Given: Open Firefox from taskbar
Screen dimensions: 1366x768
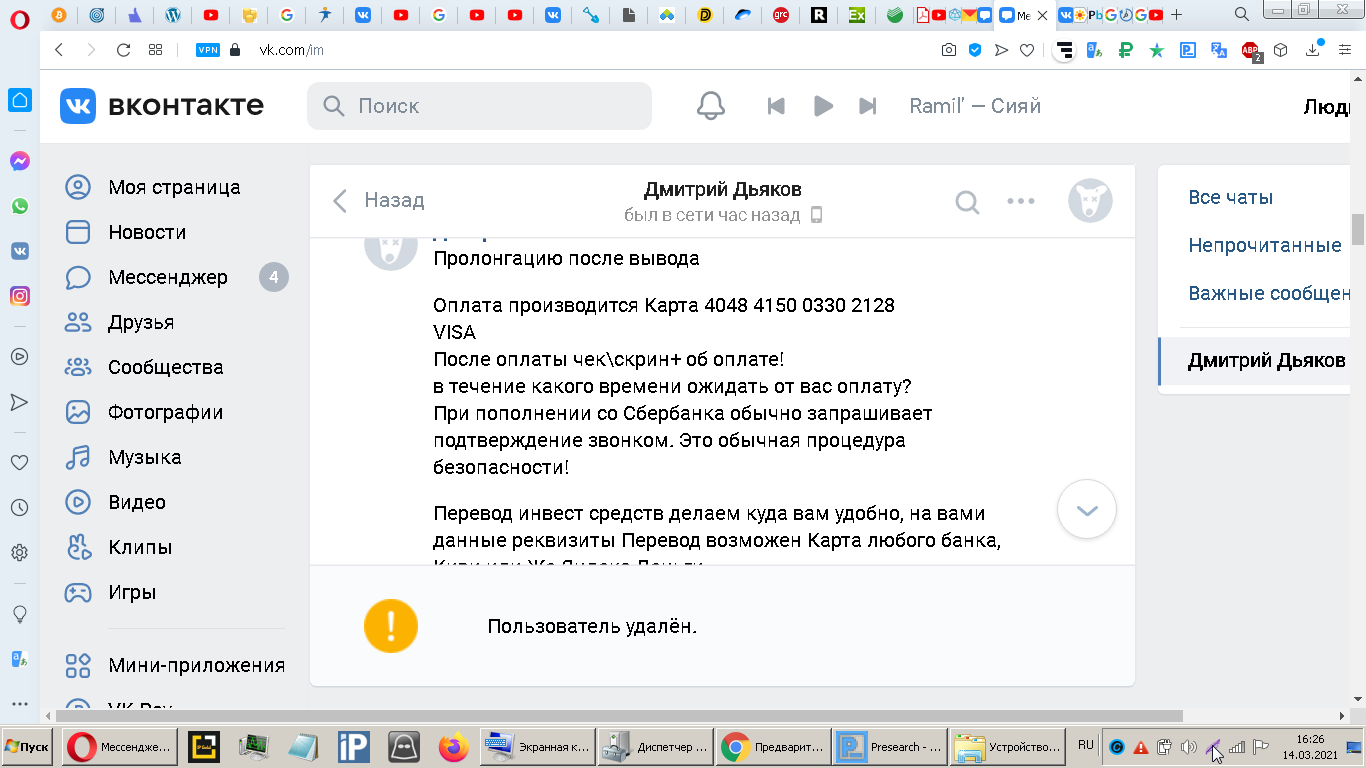Looking at the screenshot, I should click(453, 747).
